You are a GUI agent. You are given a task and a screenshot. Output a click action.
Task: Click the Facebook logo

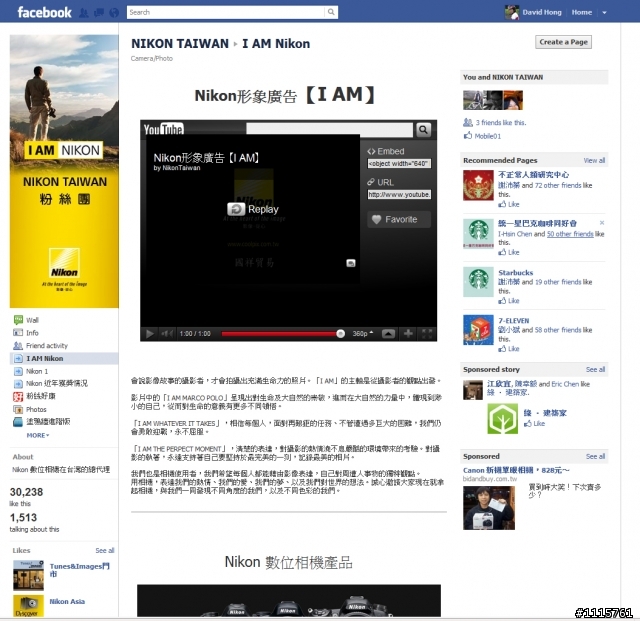(44, 13)
